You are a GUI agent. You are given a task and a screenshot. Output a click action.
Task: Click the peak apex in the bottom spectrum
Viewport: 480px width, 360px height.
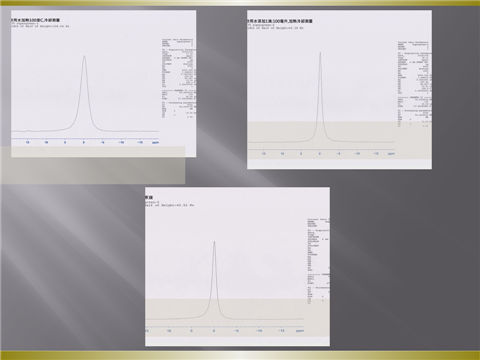tap(214, 241)
